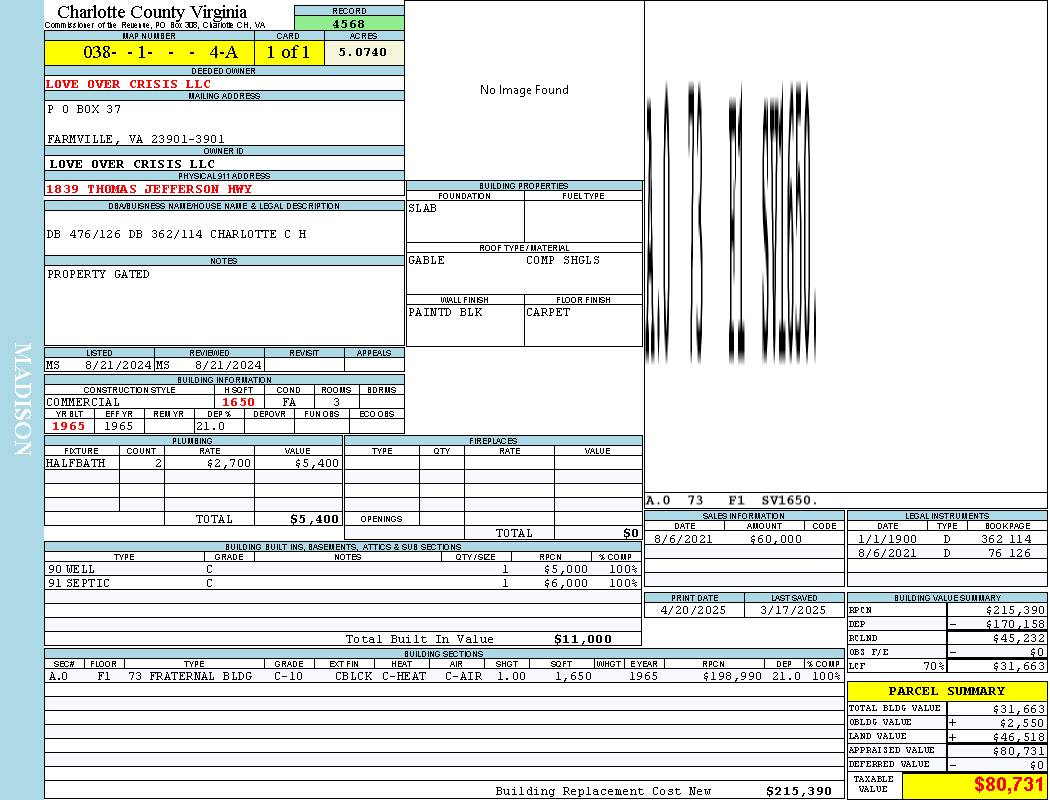Select the 90 WELL built-in row
Image resolution: width=1050 pixels, height=800 pixels.
[342, 570]
